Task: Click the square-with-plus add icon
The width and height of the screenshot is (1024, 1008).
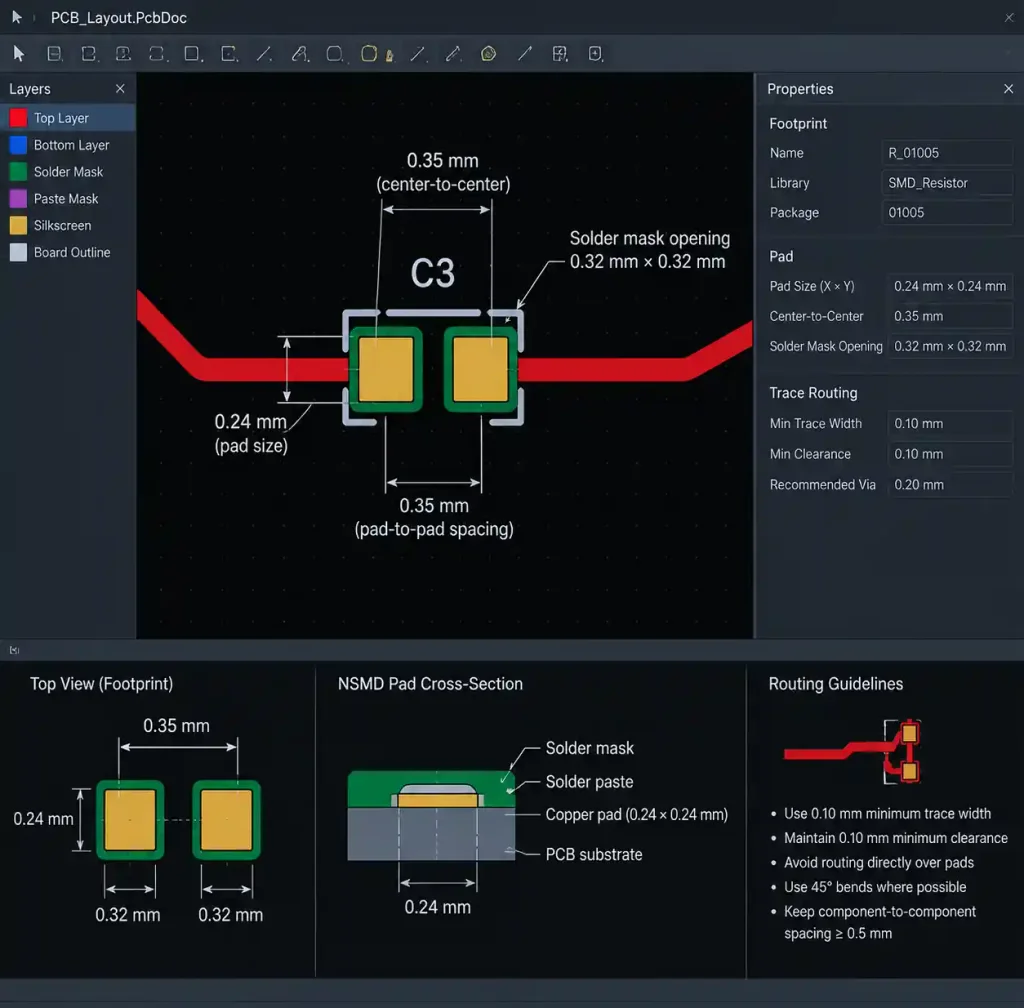Action: pyautogui.click(x=595, y=54)
